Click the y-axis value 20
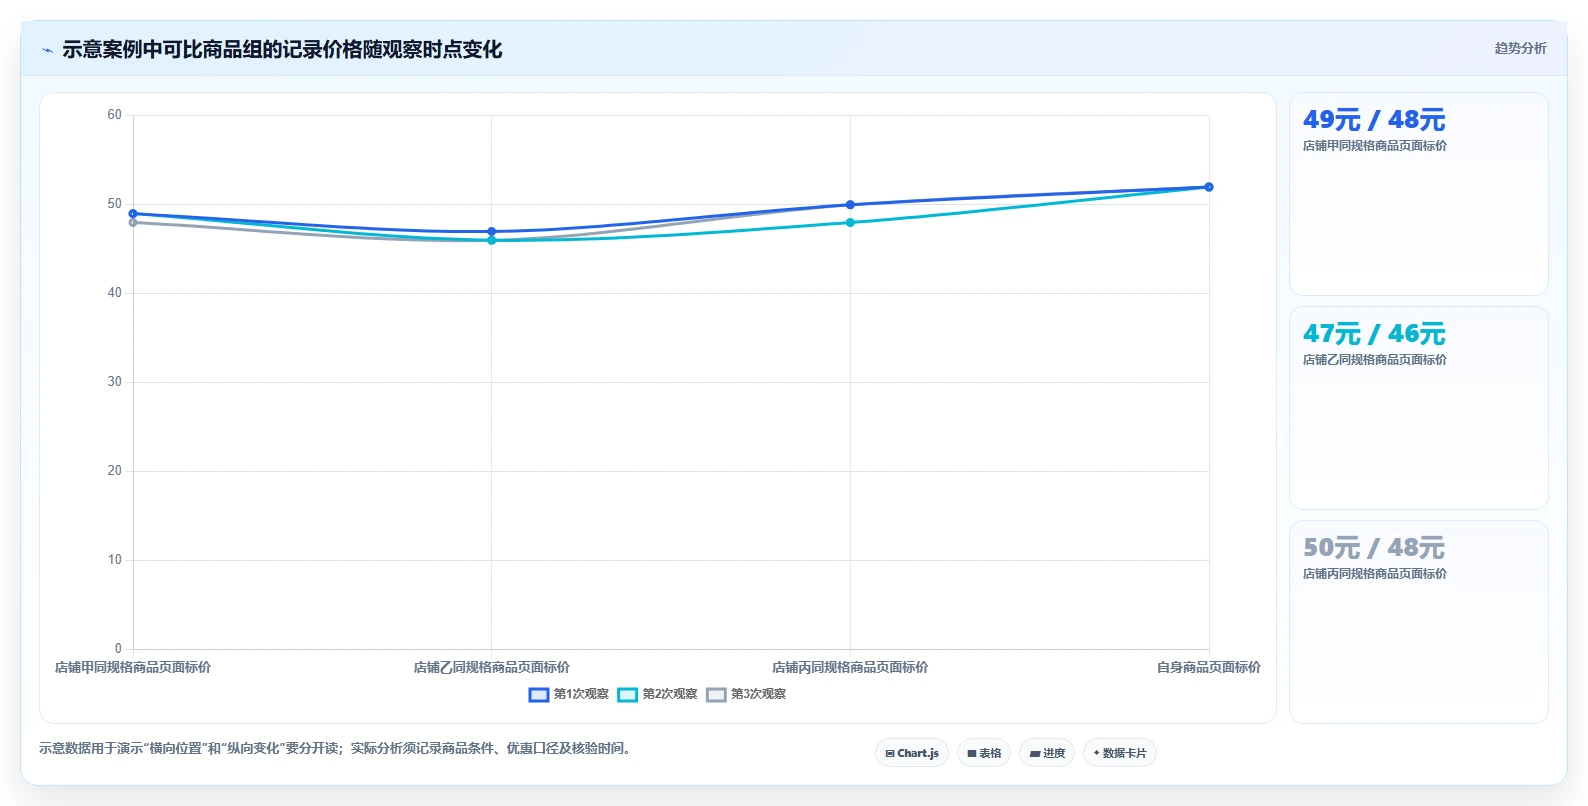Screen dimensions: 1588x806 pyautogui.click(x=114, y=471)
